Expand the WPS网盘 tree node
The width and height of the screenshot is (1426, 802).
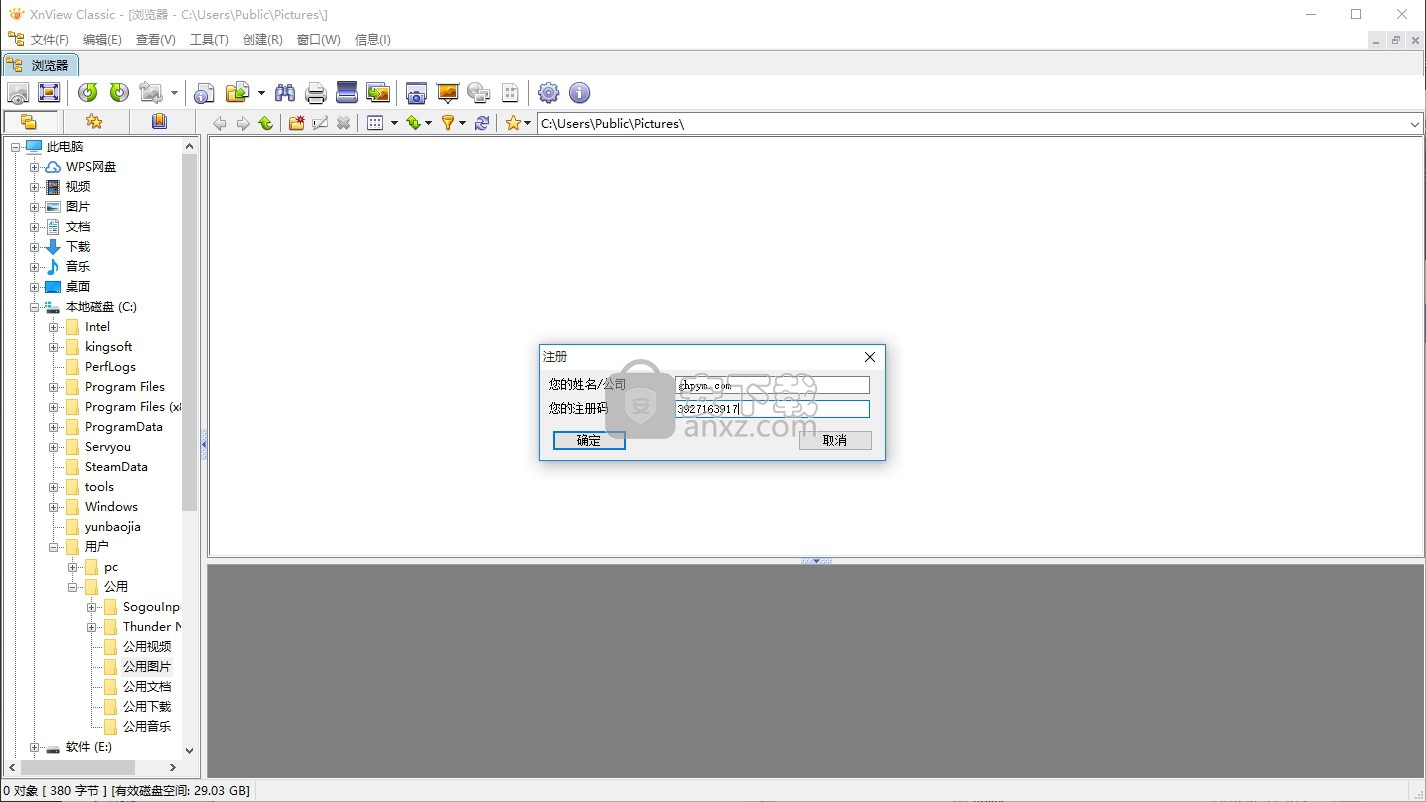[x=34, y=167]
